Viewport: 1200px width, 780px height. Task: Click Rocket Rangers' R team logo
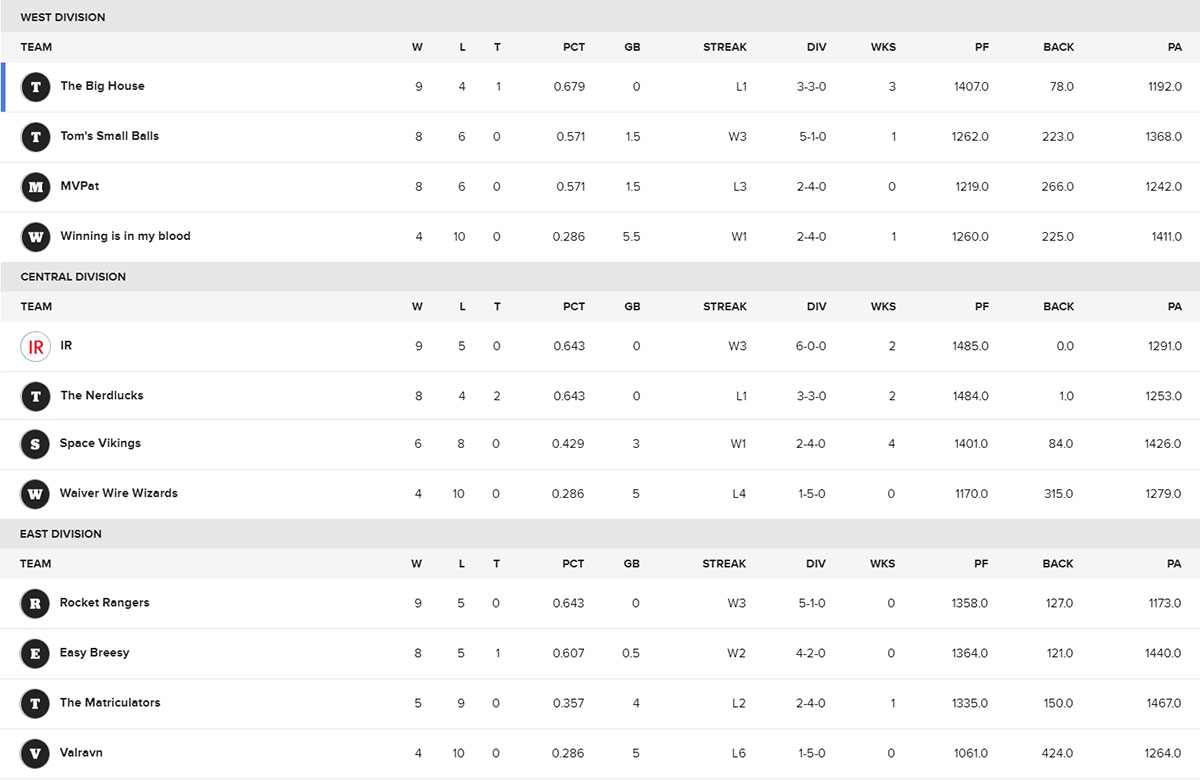coord(36,604)
